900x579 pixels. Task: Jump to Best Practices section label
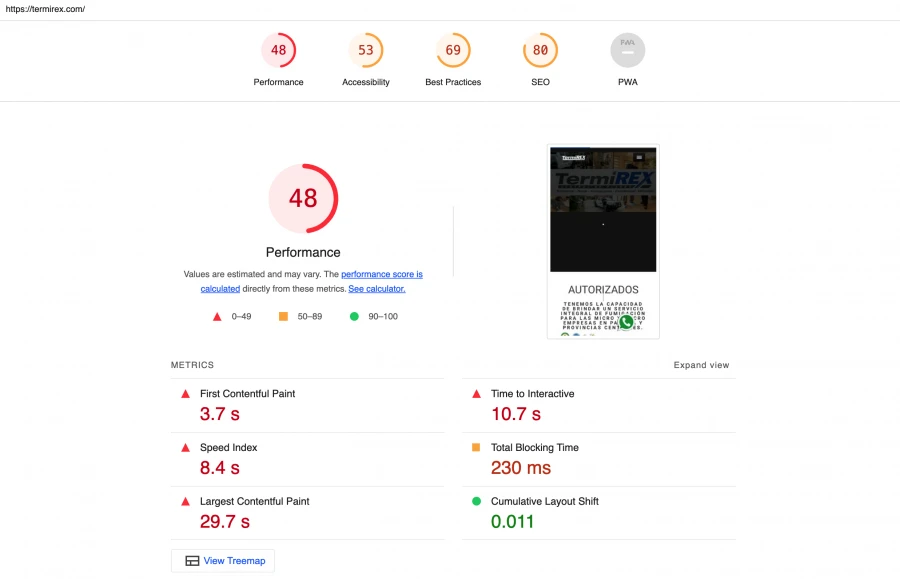(x=453, y=82)
